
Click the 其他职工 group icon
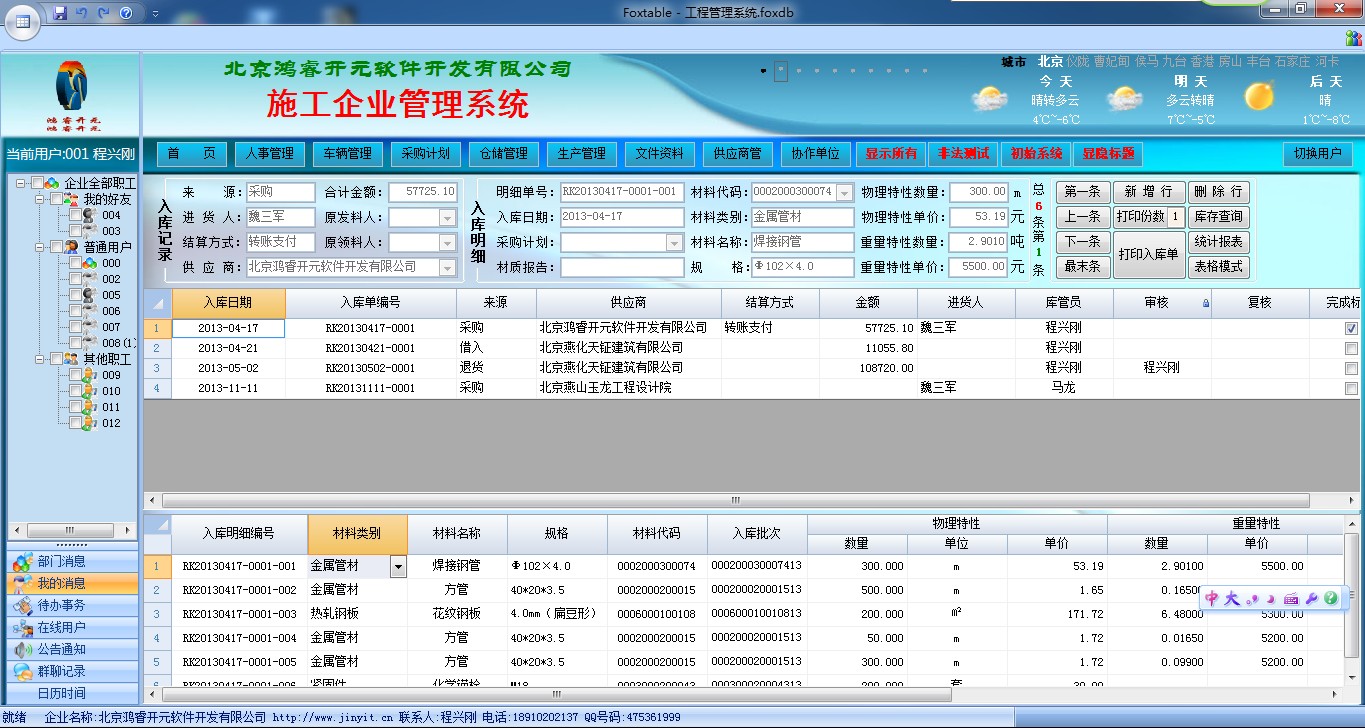tap(73, 359)
